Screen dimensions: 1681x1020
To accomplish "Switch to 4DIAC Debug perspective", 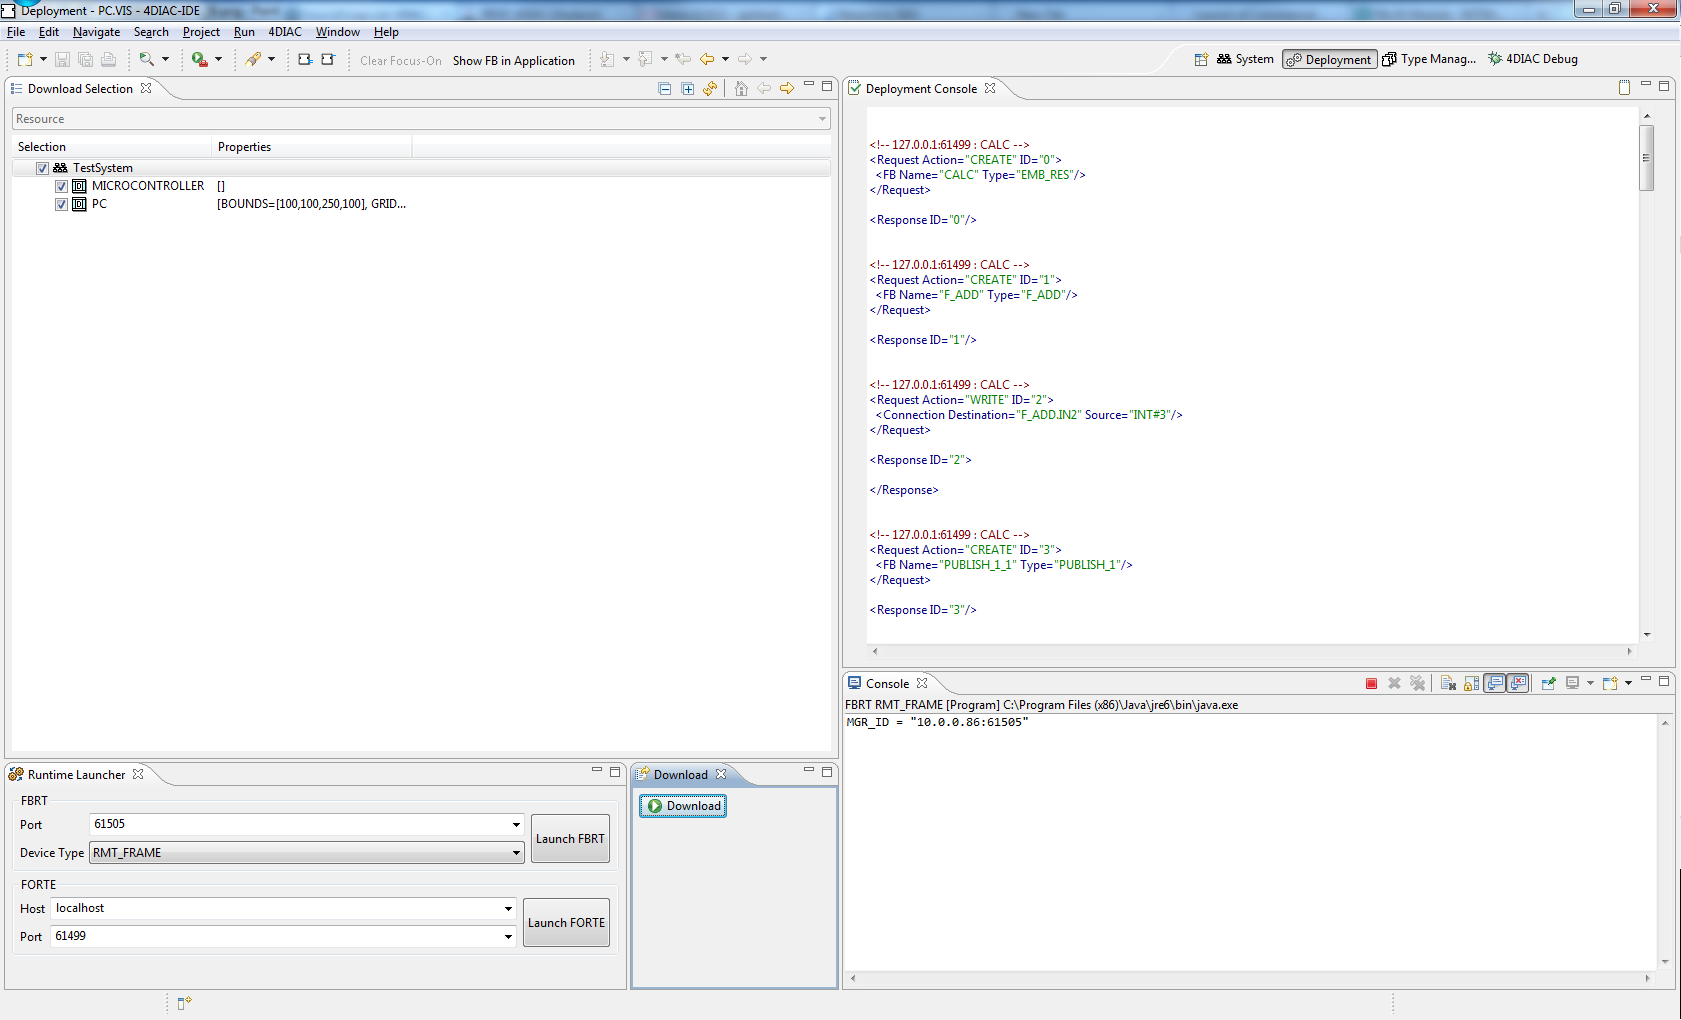I will 1533,59.
